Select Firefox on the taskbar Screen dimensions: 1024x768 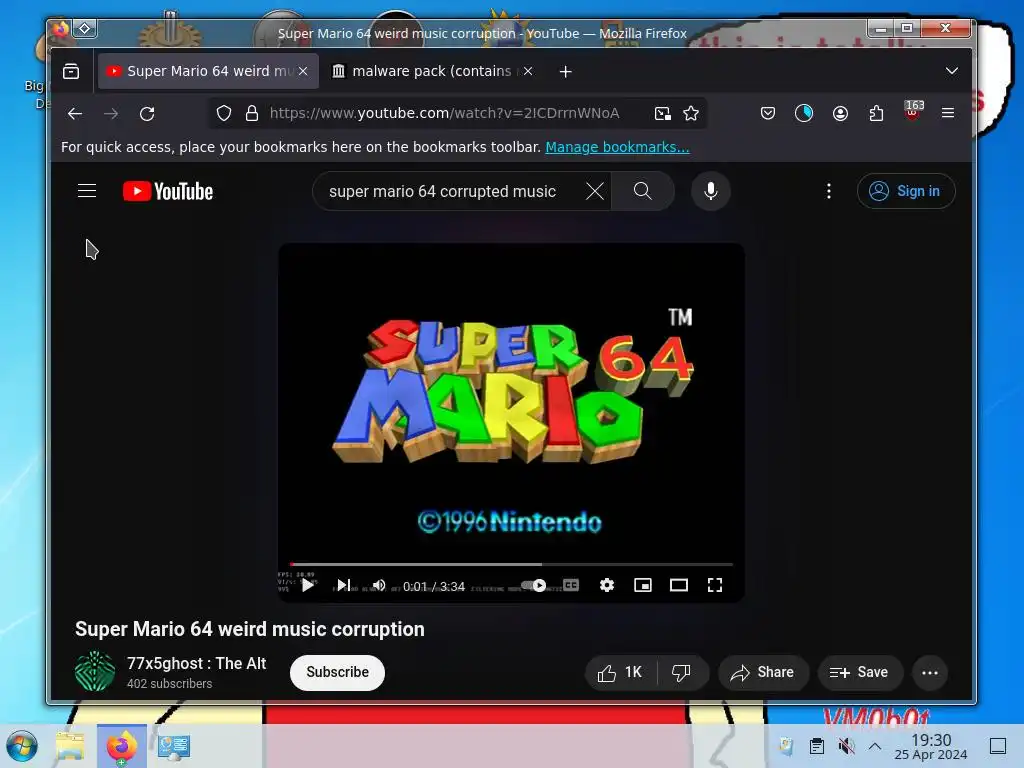click(122, 746)
